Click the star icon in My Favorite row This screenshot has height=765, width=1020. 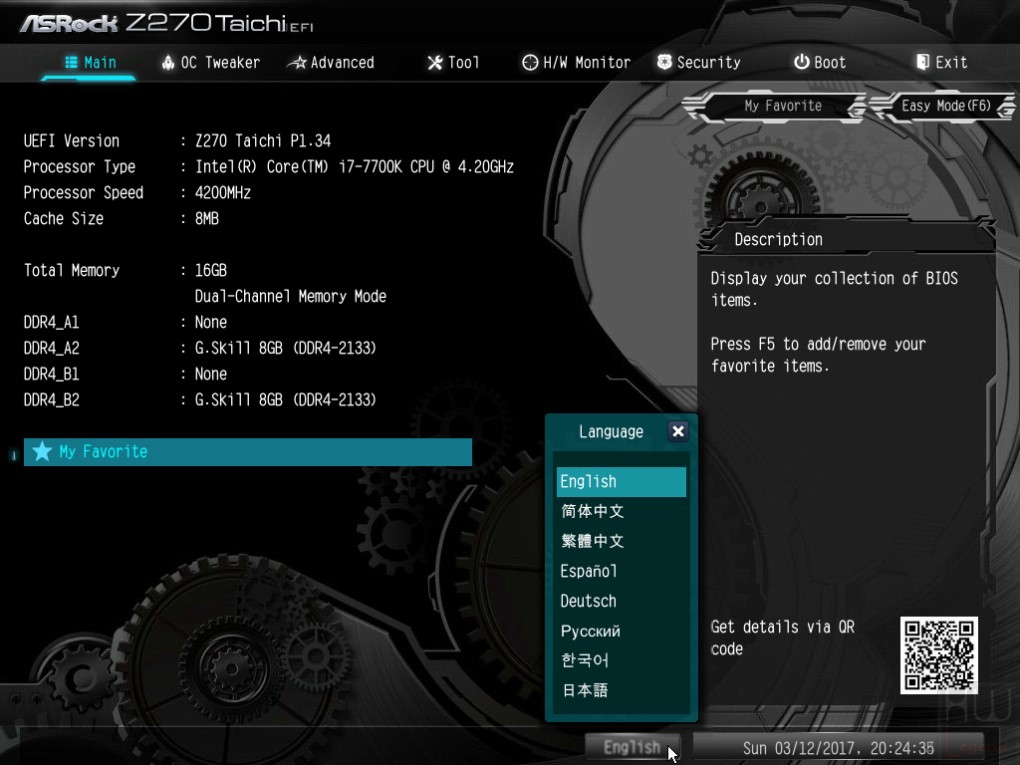coord(42,451)
